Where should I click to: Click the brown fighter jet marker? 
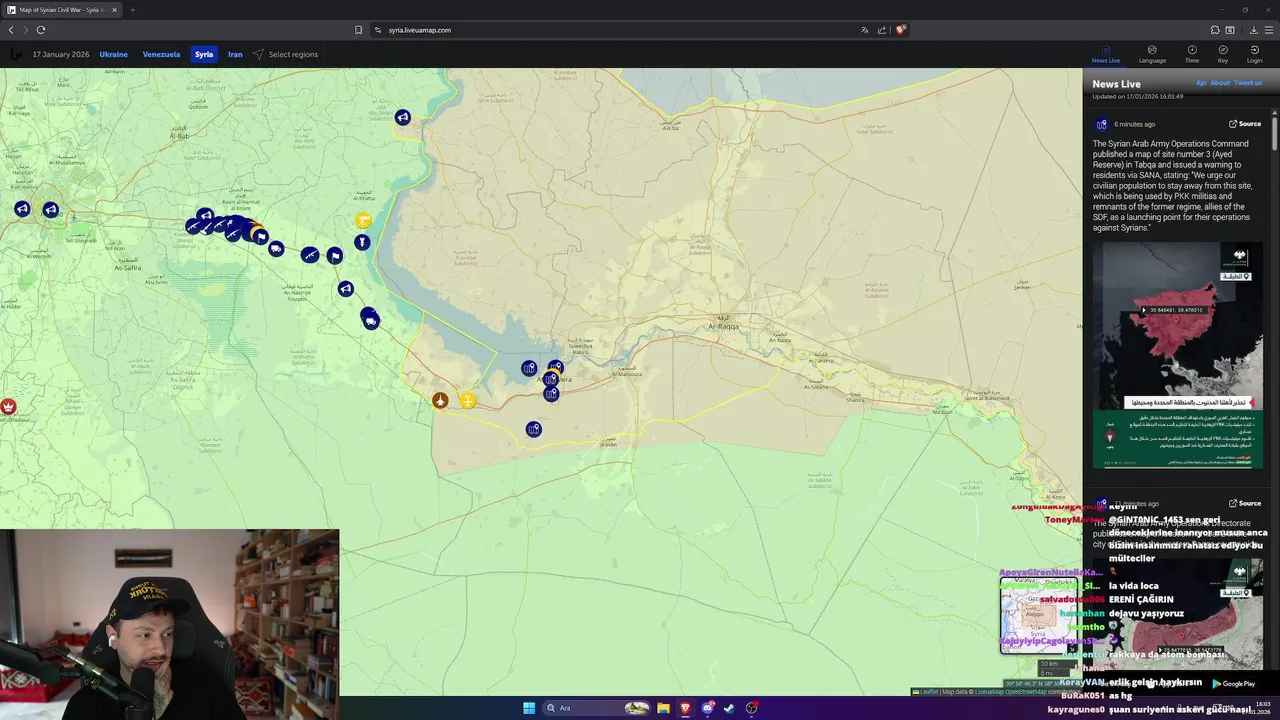440,400
